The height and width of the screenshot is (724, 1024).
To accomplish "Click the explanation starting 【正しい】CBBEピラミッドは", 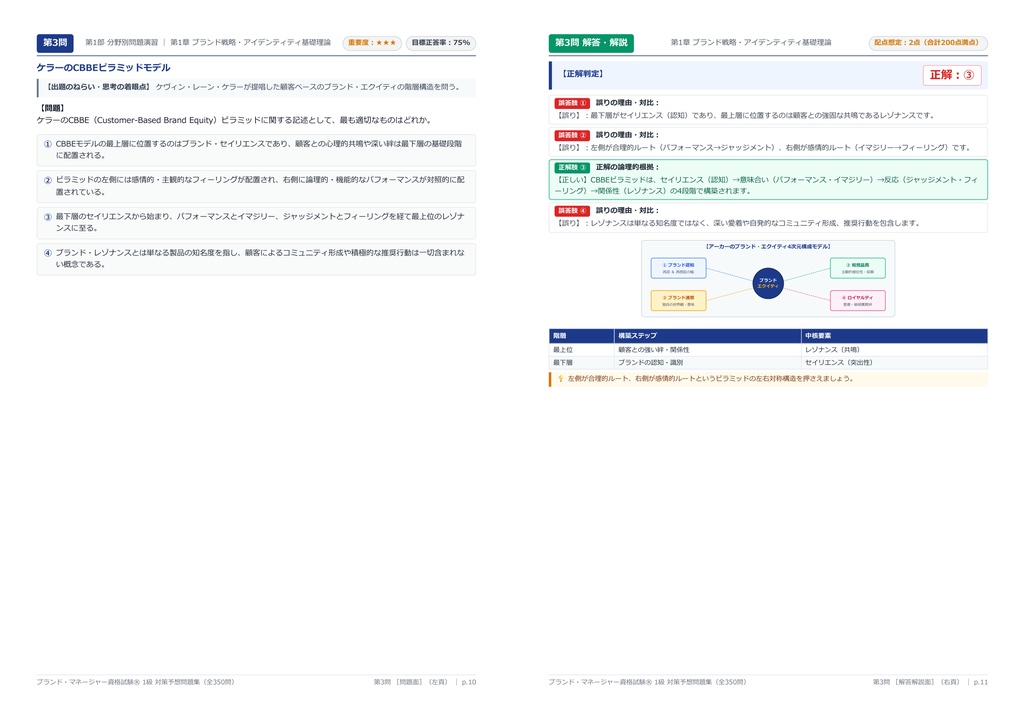I will [x=766, y=185].
